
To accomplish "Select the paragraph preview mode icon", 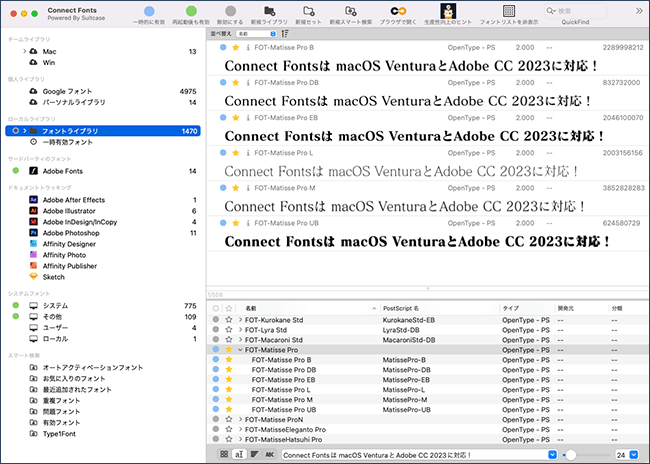I will pyautogui.click(x=255, y=454).
